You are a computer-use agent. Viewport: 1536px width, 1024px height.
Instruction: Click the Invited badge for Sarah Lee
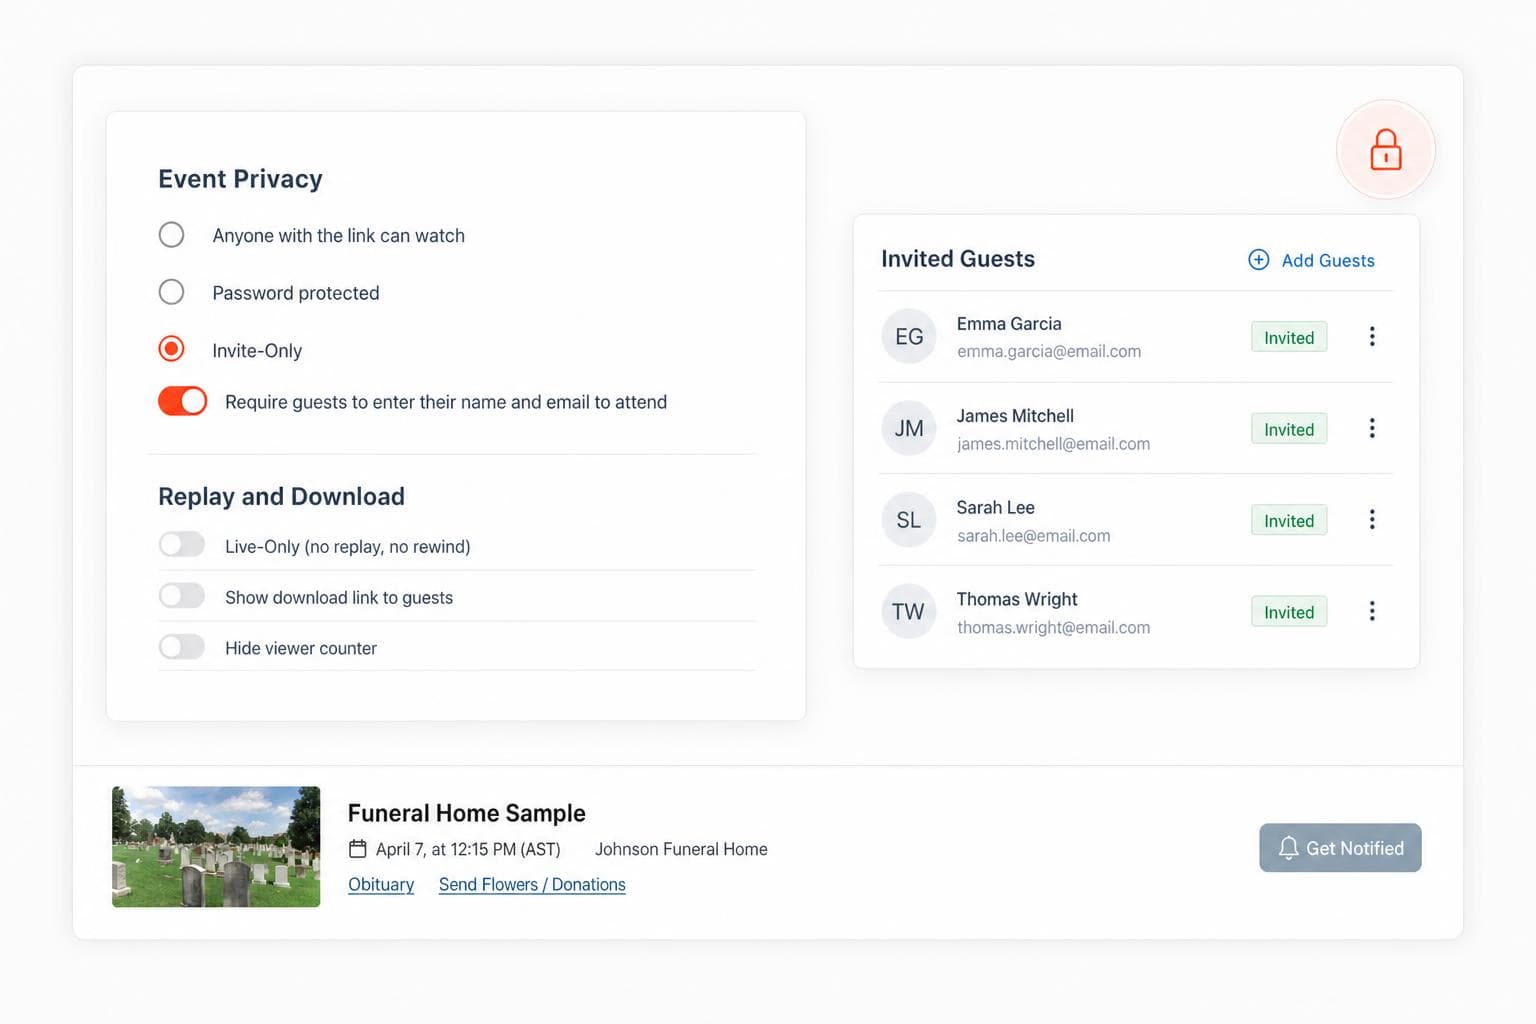click(1289, 520)
